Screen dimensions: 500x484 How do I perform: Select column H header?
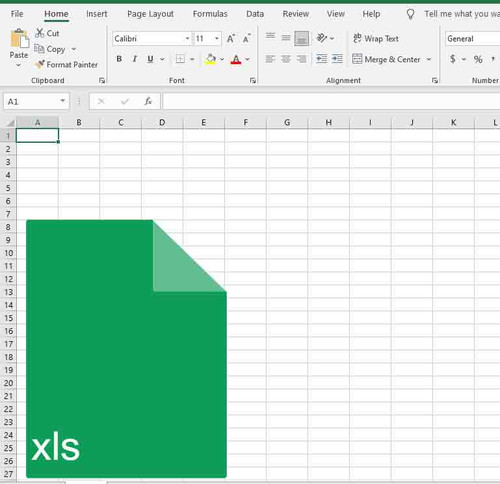(329, 123)
